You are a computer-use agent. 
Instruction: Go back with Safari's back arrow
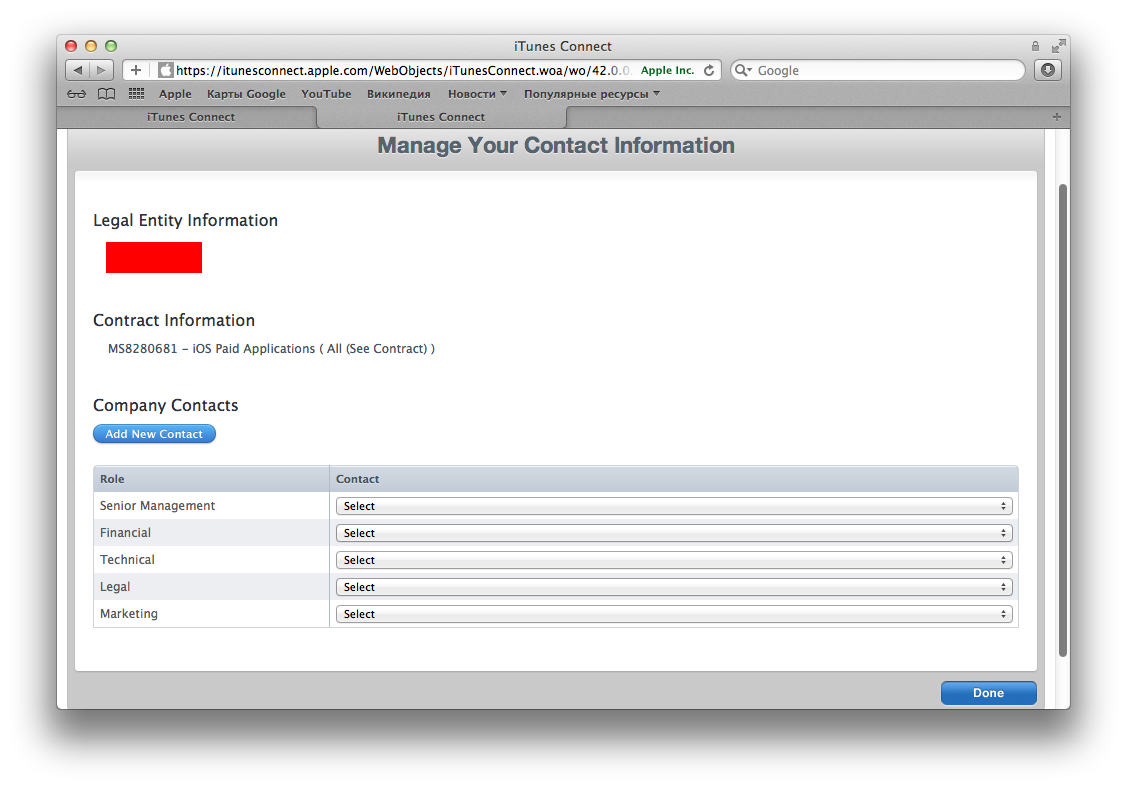pos(78,70)
